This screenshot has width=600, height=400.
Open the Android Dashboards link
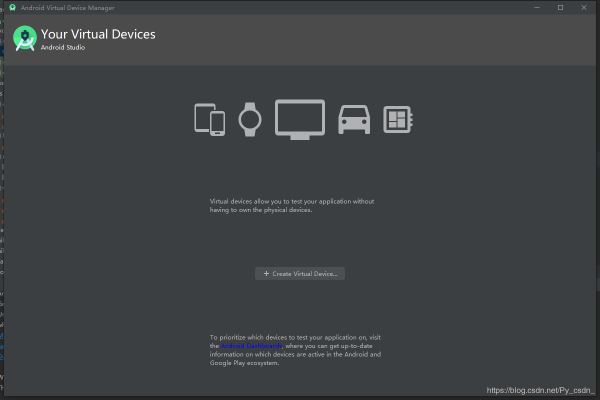[252, 346]
